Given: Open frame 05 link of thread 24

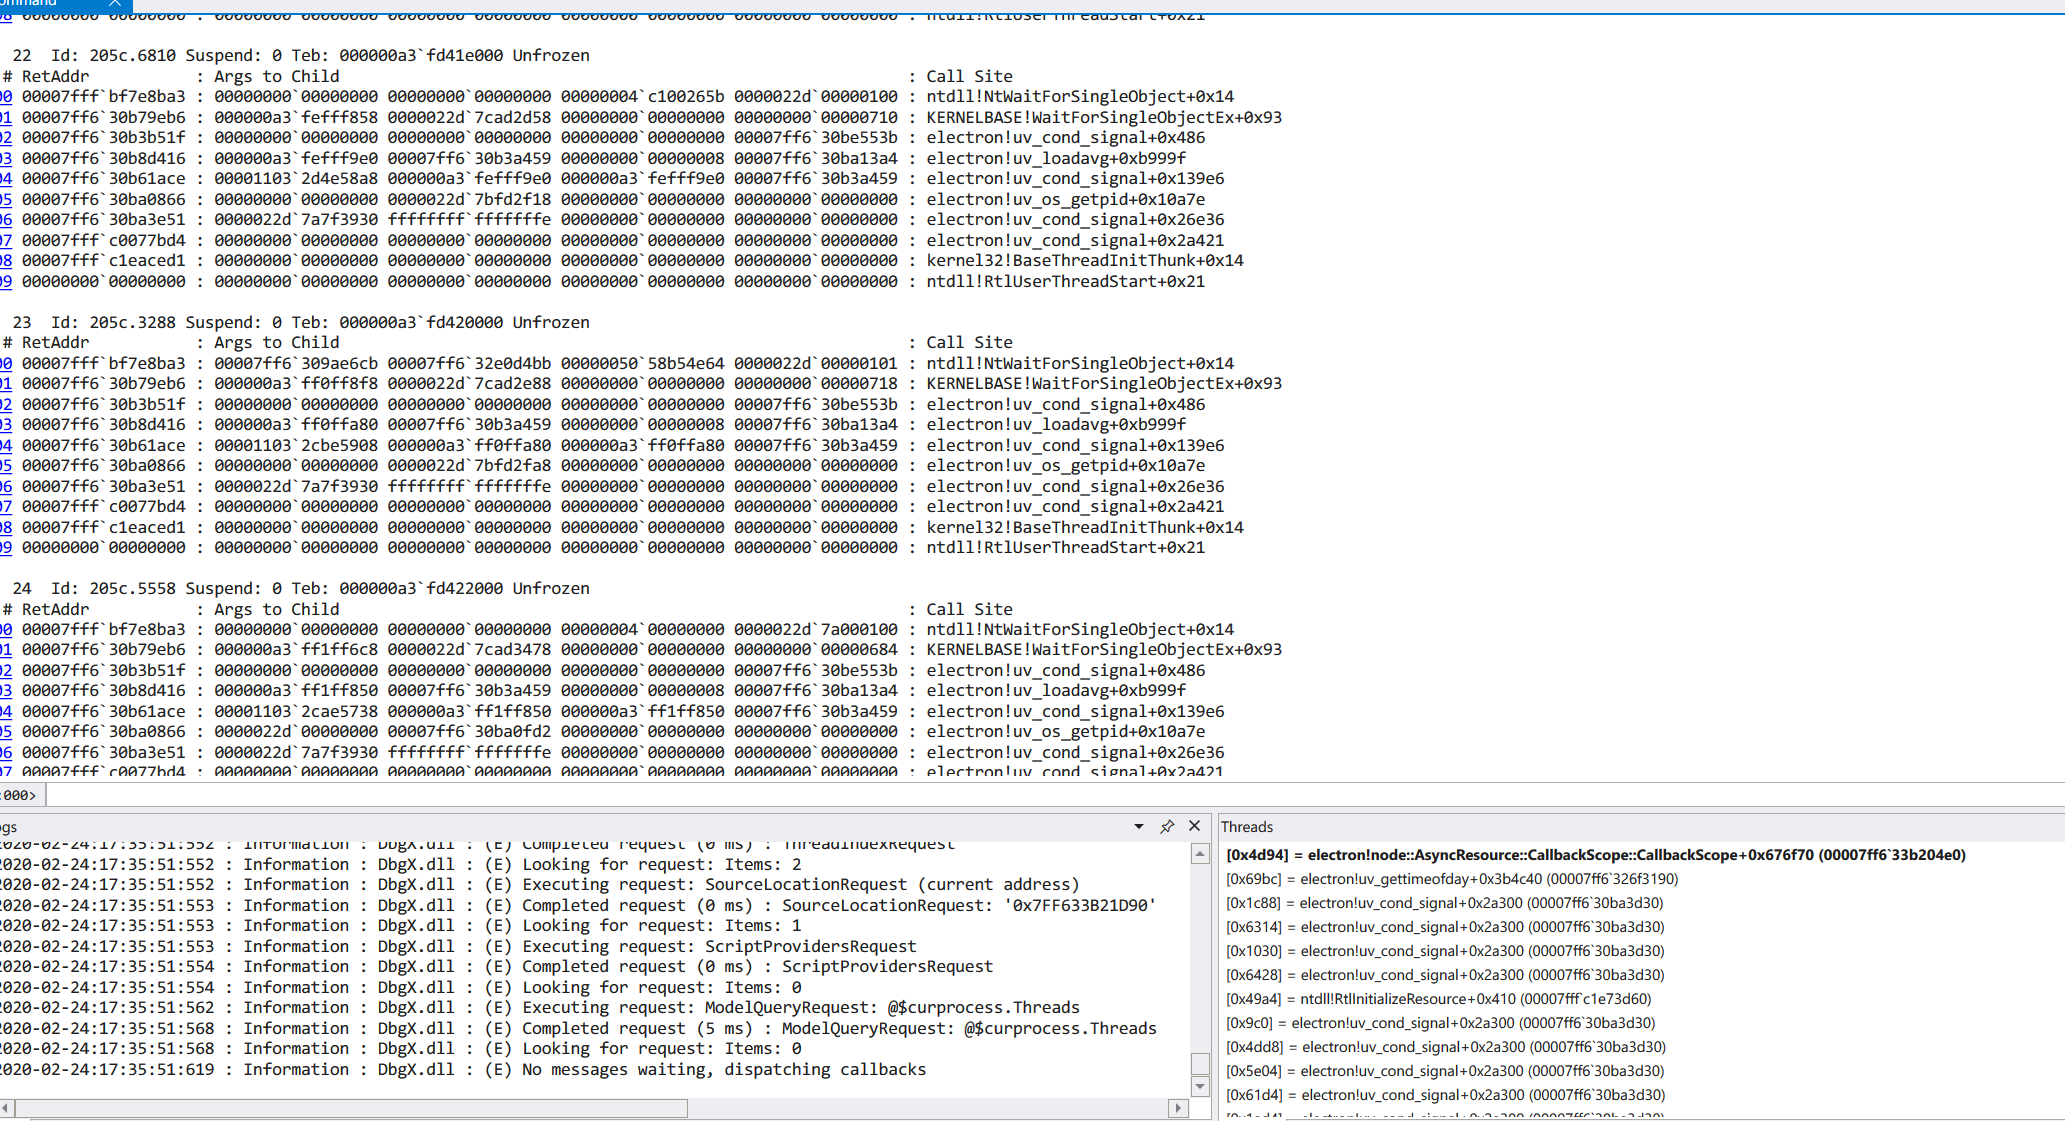Looking at the screenshot, I should (x=6, y=732).
